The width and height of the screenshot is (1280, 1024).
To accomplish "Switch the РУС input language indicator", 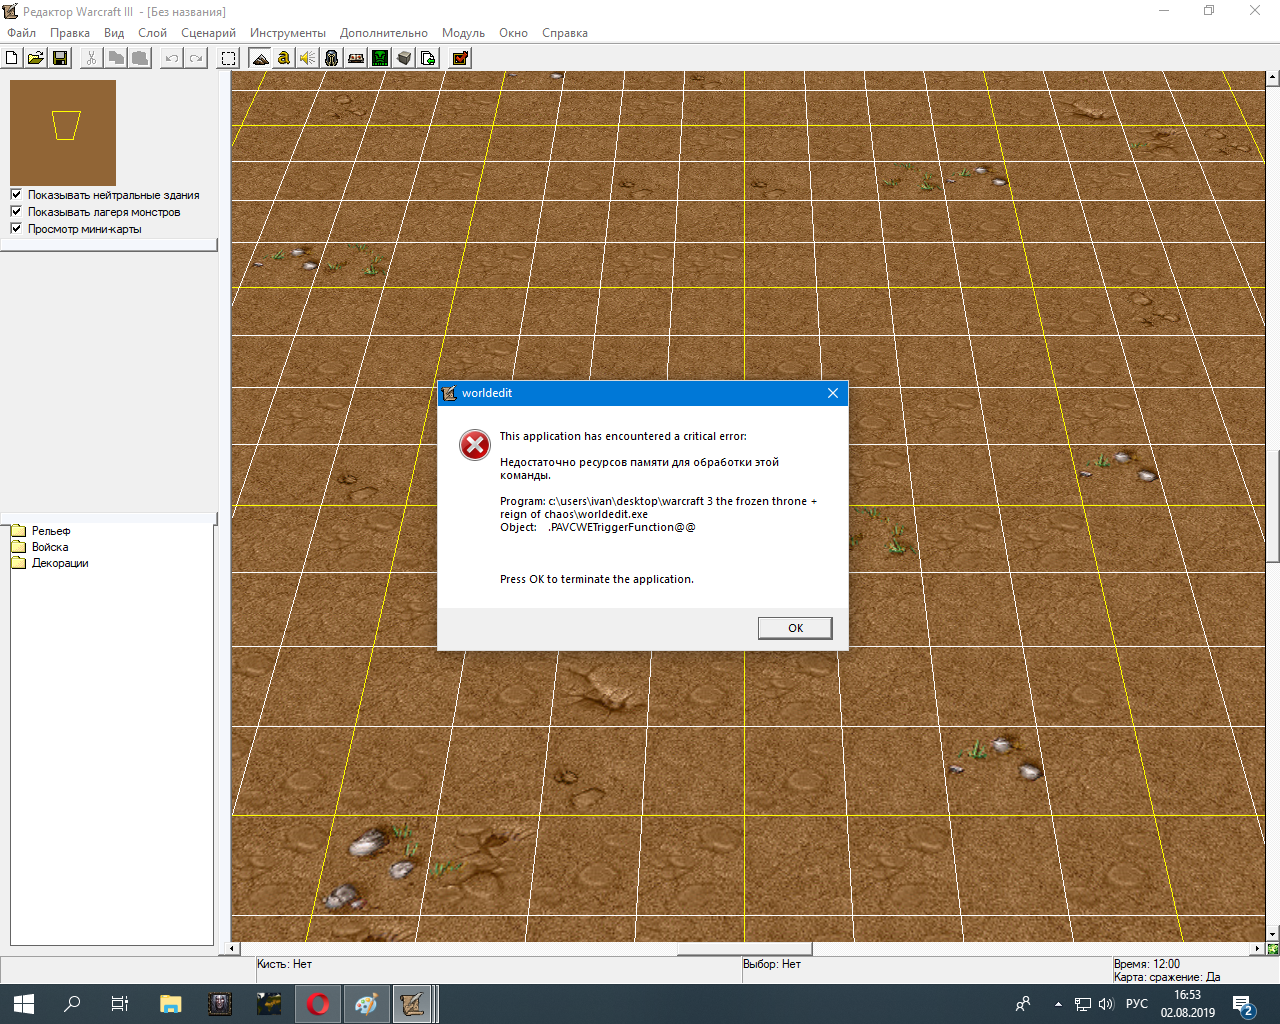I will (x=1137, y=1004).
